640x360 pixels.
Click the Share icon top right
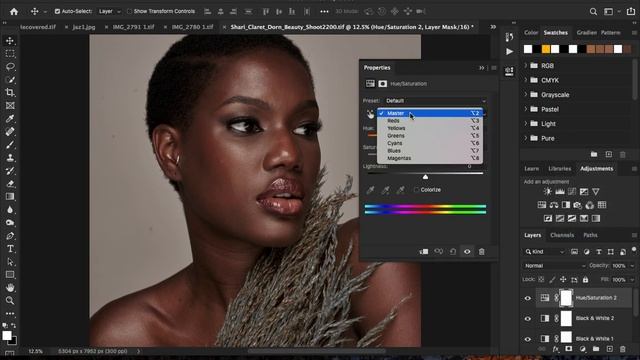coord(631,11)
